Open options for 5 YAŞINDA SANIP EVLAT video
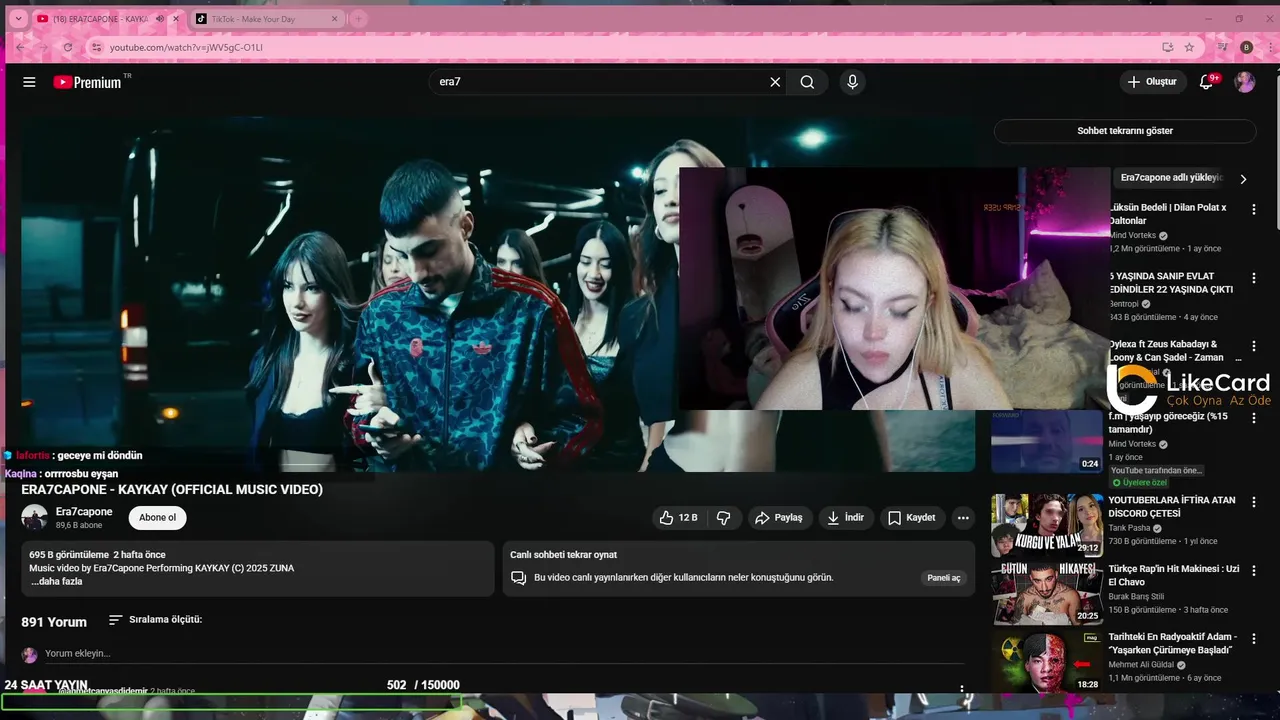Screen dimensions: 1280x720 (1254, 277)
